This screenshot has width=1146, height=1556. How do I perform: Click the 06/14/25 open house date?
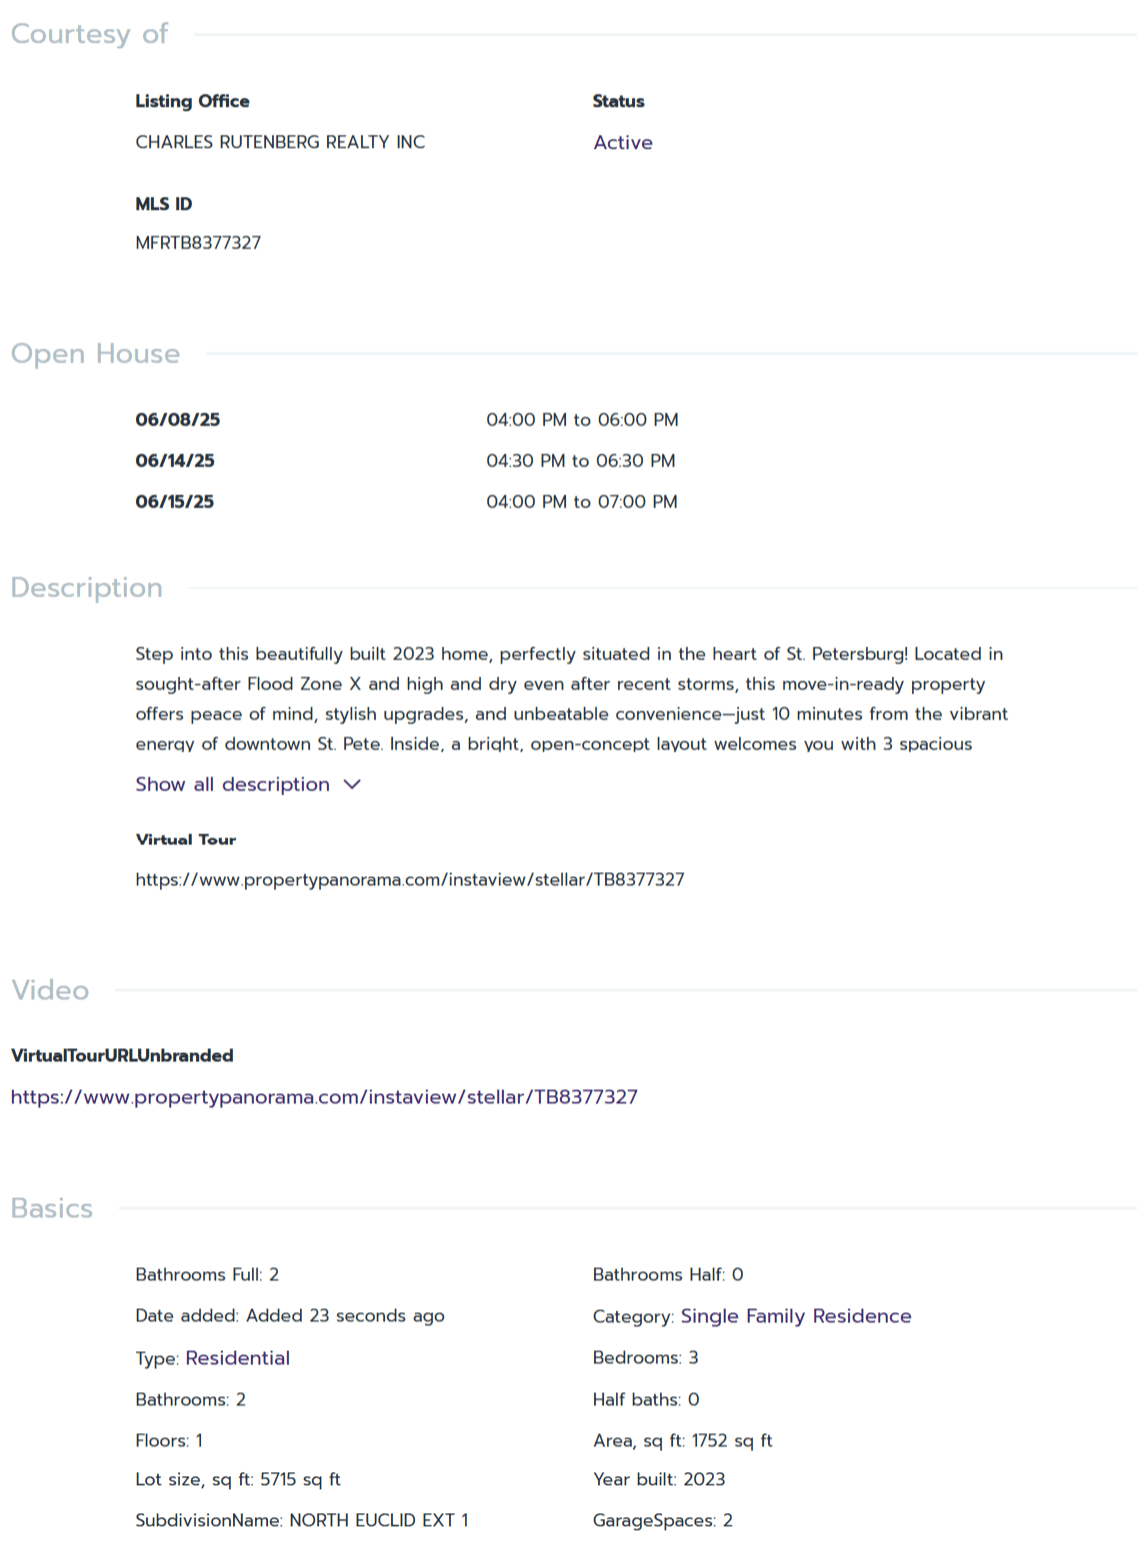[x=175, y=461]
